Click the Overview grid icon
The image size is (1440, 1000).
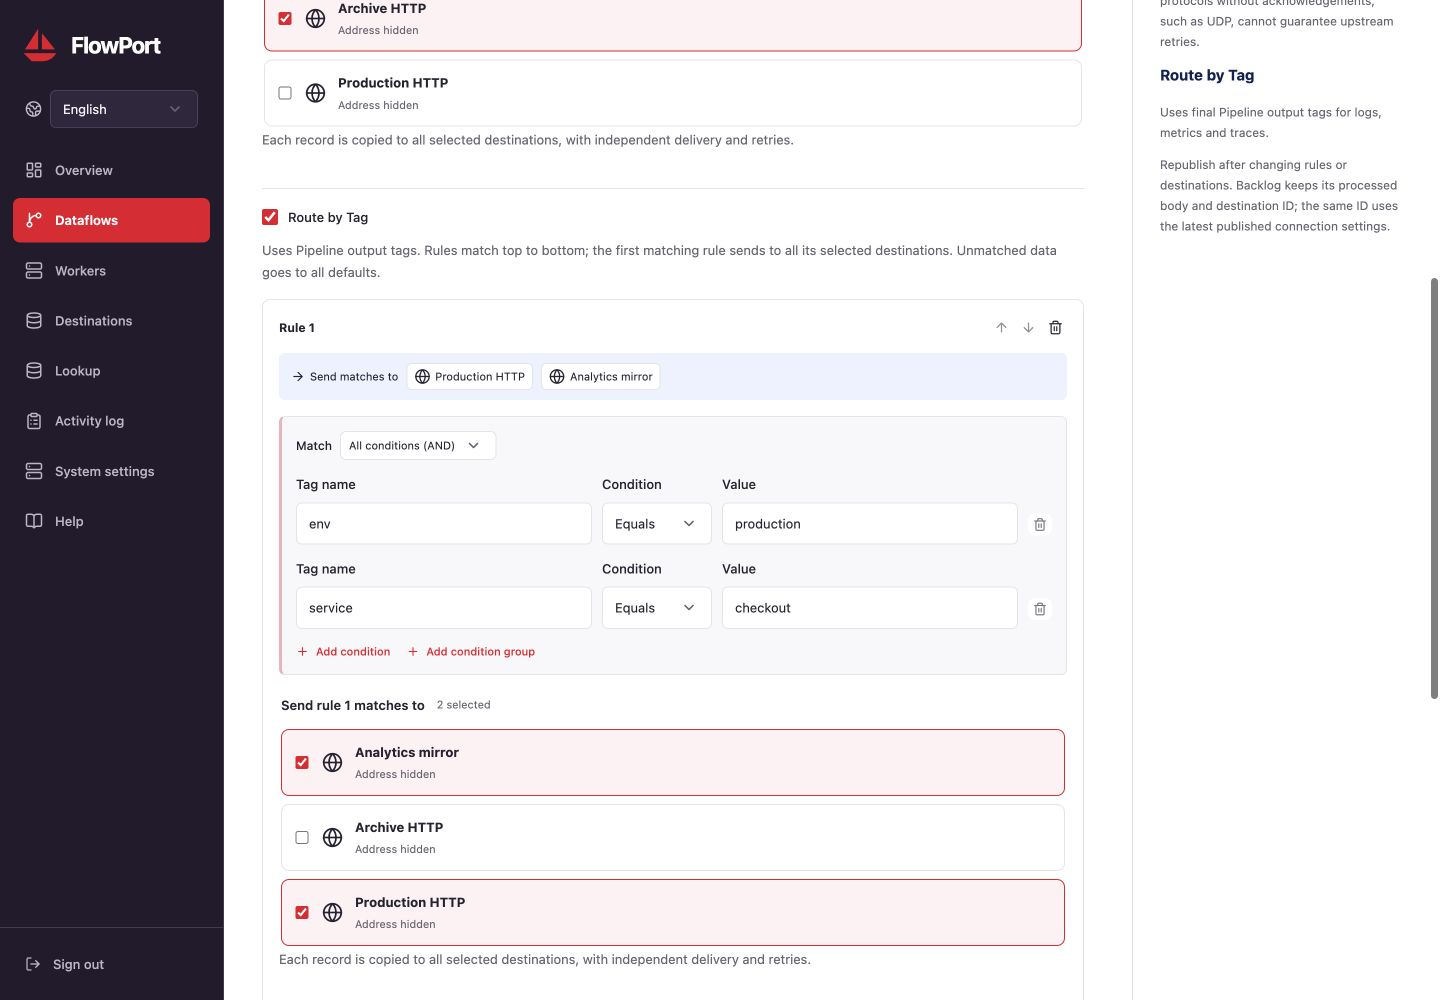pos(34,170)
